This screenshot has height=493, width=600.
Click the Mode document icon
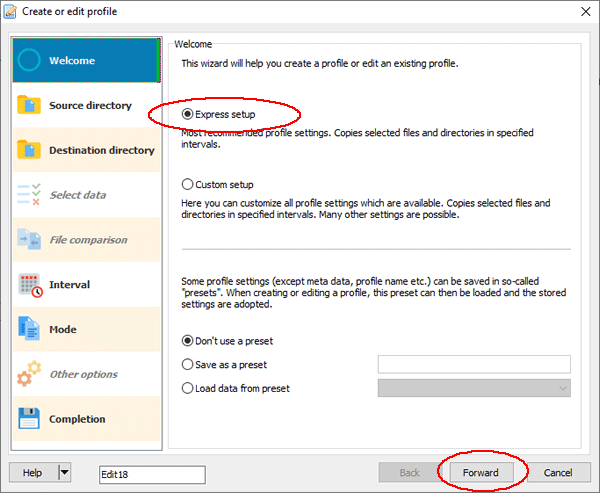tap(31, 330)
